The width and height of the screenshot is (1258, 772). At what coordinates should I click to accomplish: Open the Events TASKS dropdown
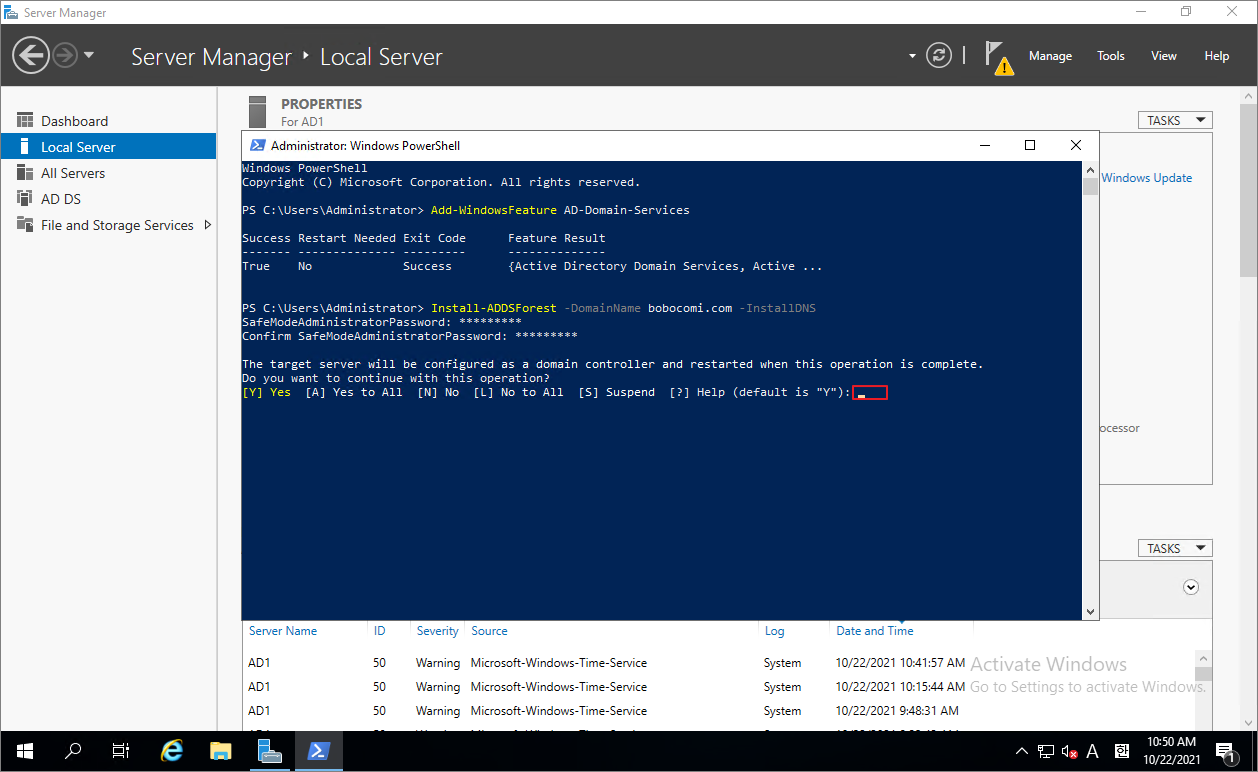coord(1175,548)
